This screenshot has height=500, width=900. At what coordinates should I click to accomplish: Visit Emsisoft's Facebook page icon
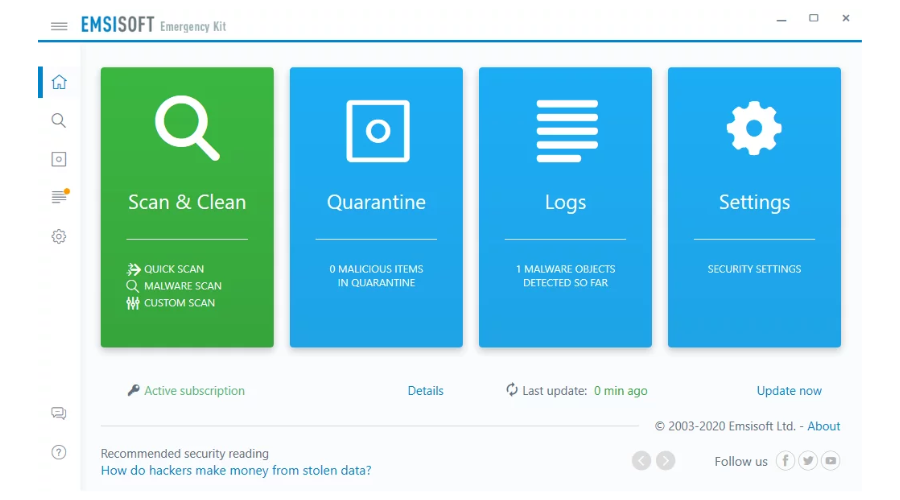pos(785,460)
